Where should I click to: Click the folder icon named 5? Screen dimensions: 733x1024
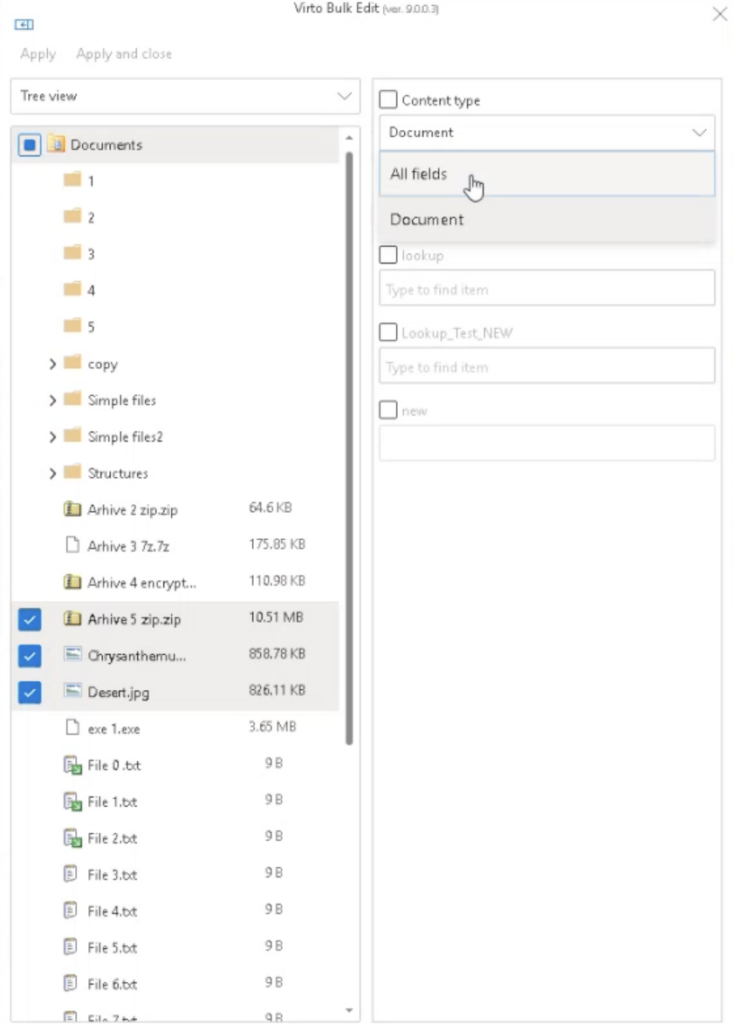72,325
